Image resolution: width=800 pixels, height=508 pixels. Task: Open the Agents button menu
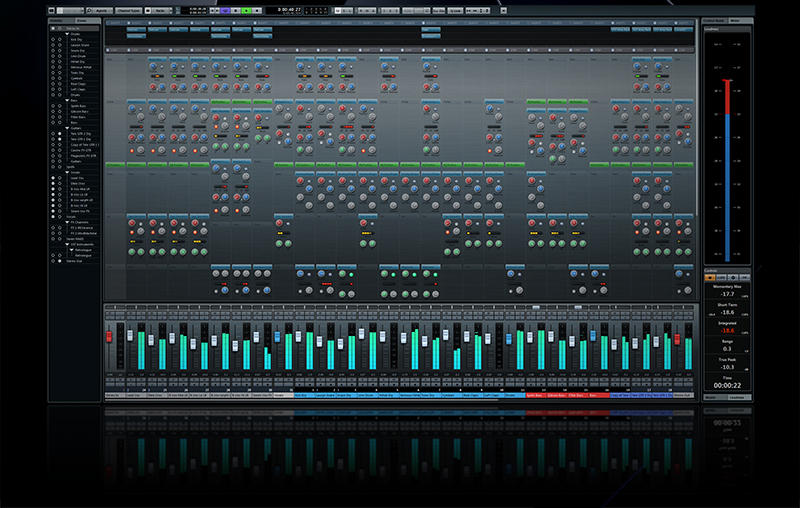[x=103, y=10]
